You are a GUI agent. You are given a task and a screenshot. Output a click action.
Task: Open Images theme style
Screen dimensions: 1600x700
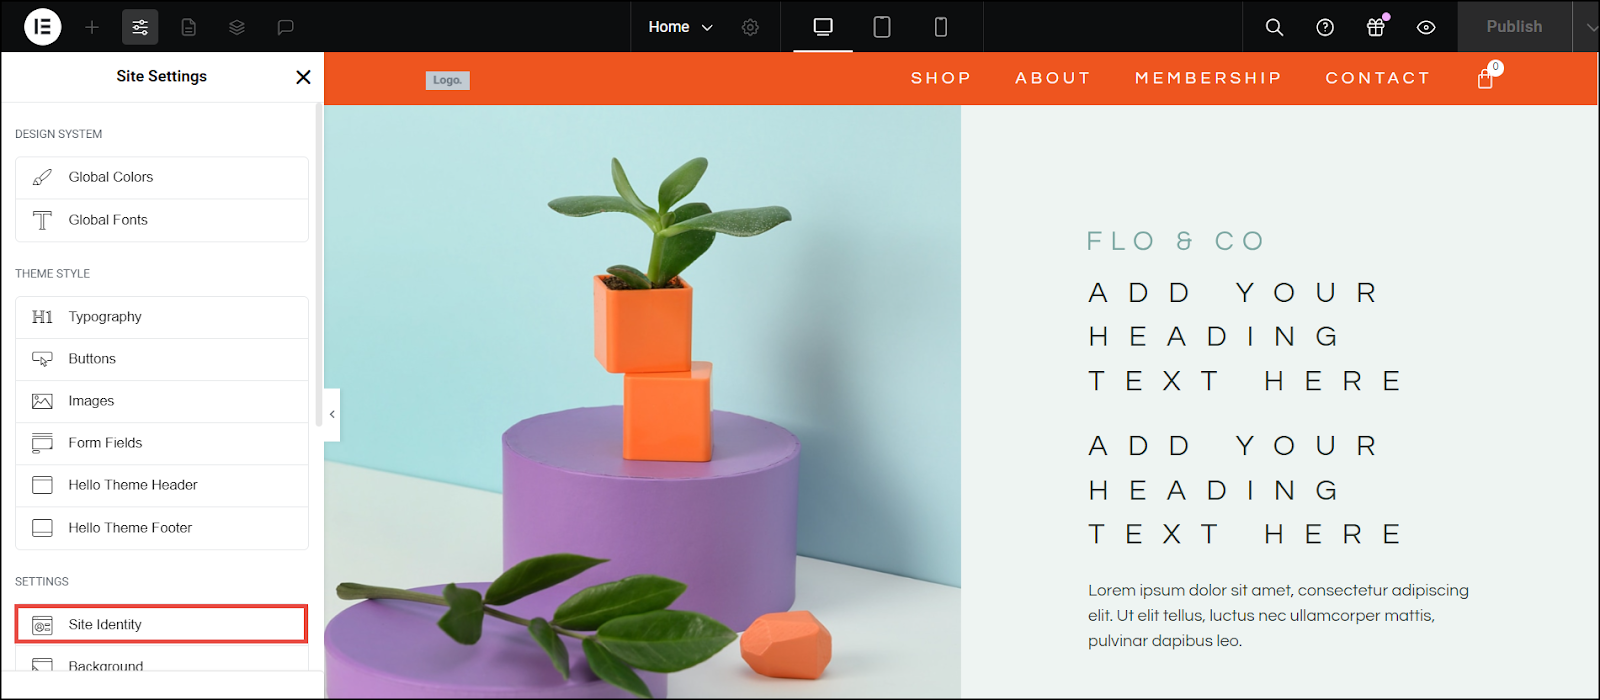coord(162,401)
